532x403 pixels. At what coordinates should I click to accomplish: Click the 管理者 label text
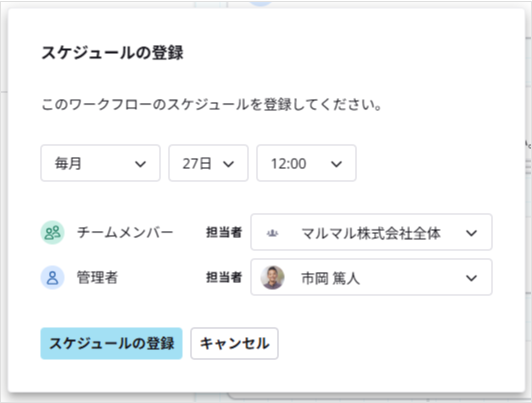tap(97, 277)
